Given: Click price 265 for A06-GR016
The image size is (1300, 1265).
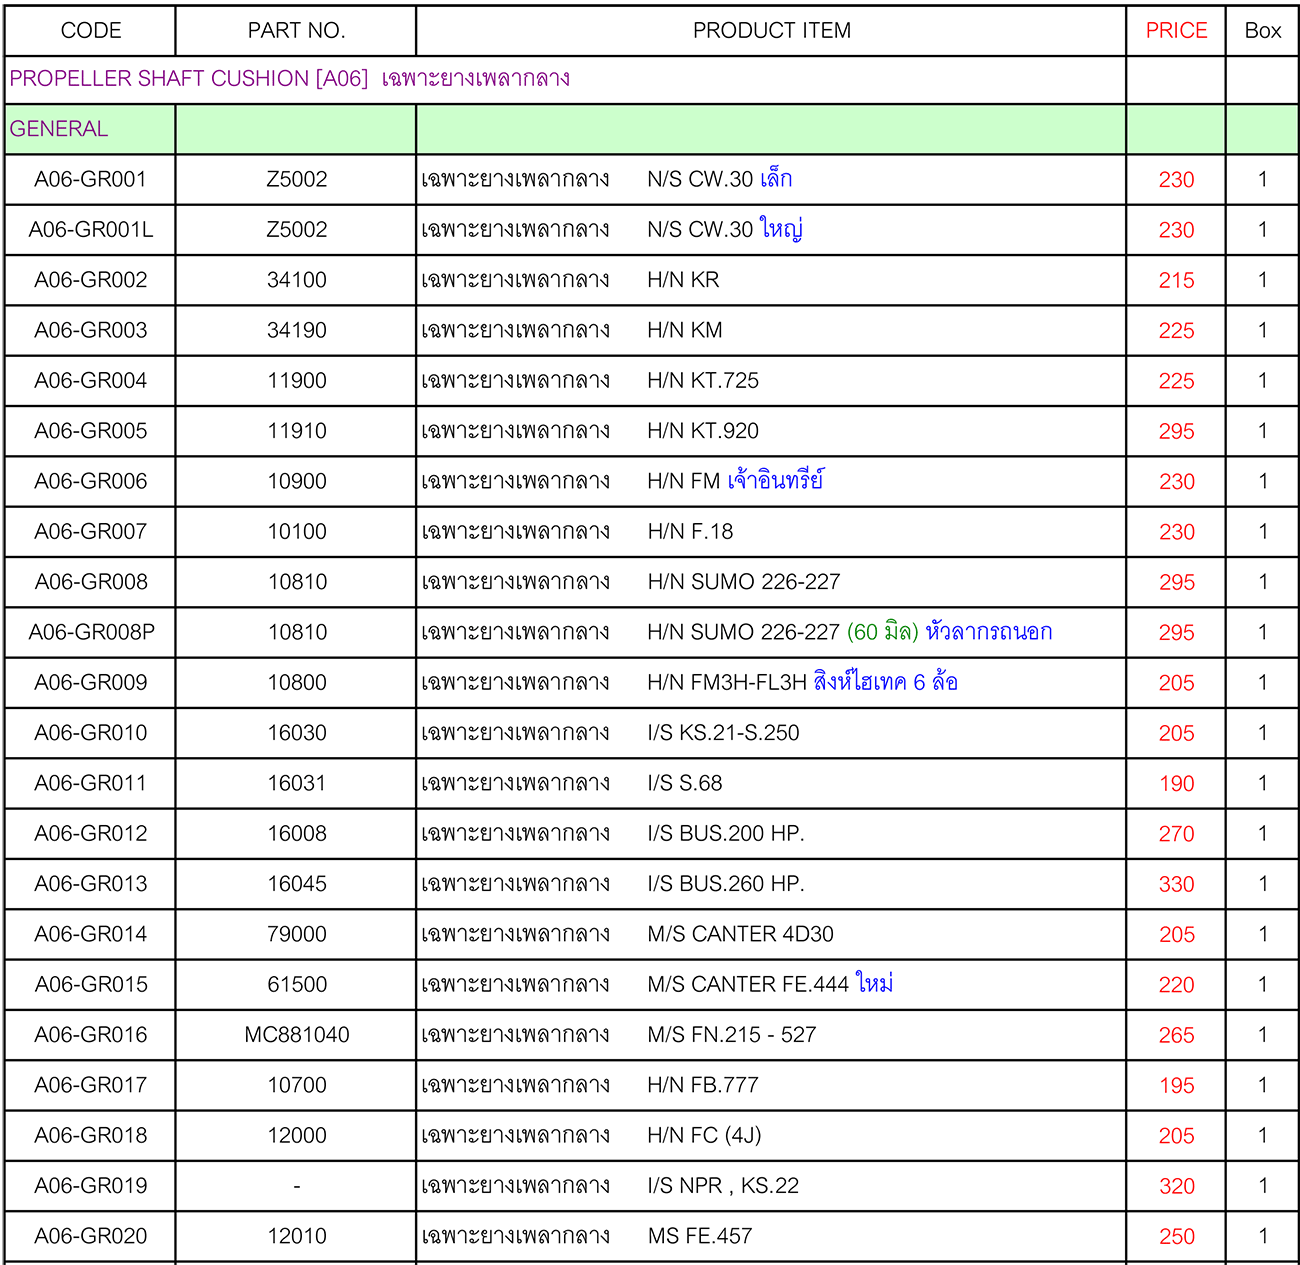Looking at the screenshot, I should [1176, 1035].
